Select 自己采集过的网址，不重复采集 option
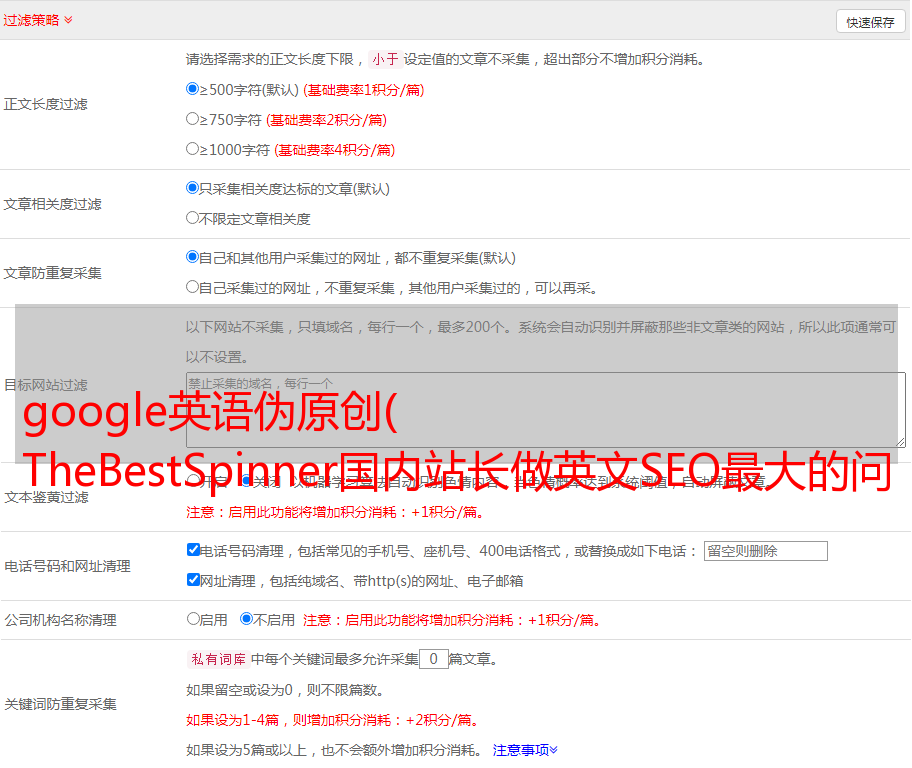The width and height of the screenshot is (912, 768). coord(192,286)
